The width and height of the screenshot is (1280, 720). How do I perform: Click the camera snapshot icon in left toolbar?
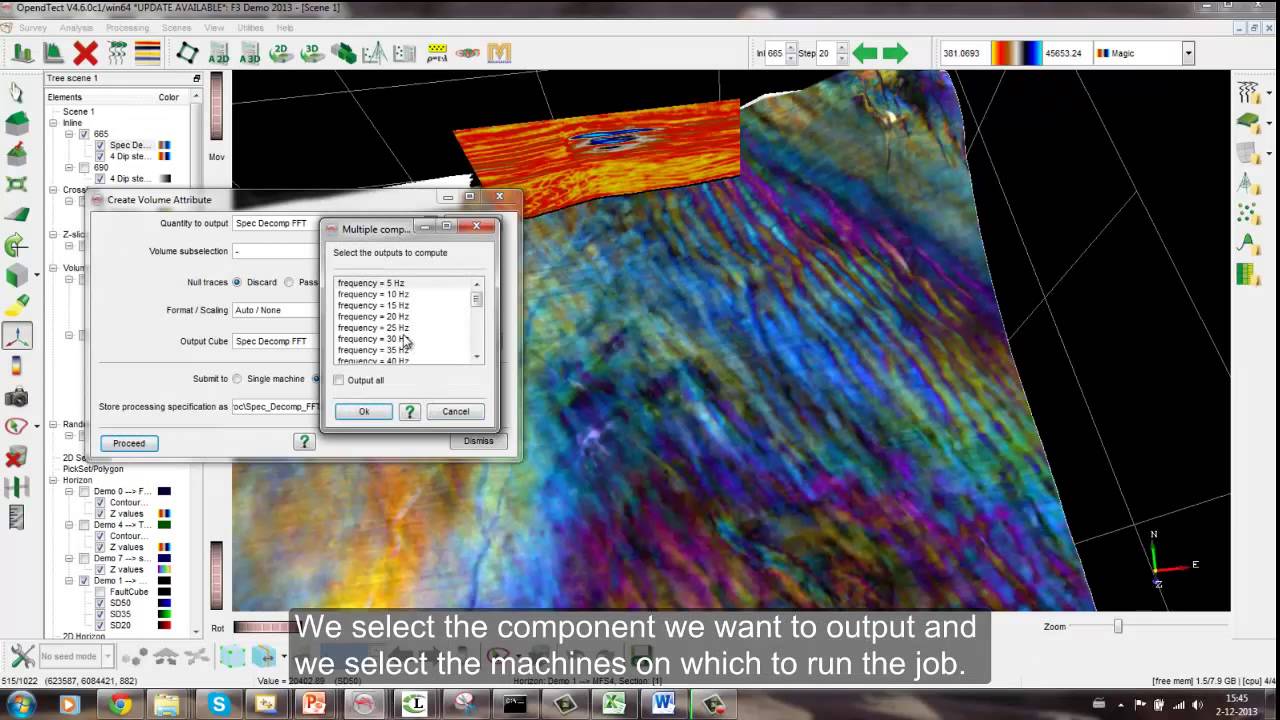(x=16, y=397)
